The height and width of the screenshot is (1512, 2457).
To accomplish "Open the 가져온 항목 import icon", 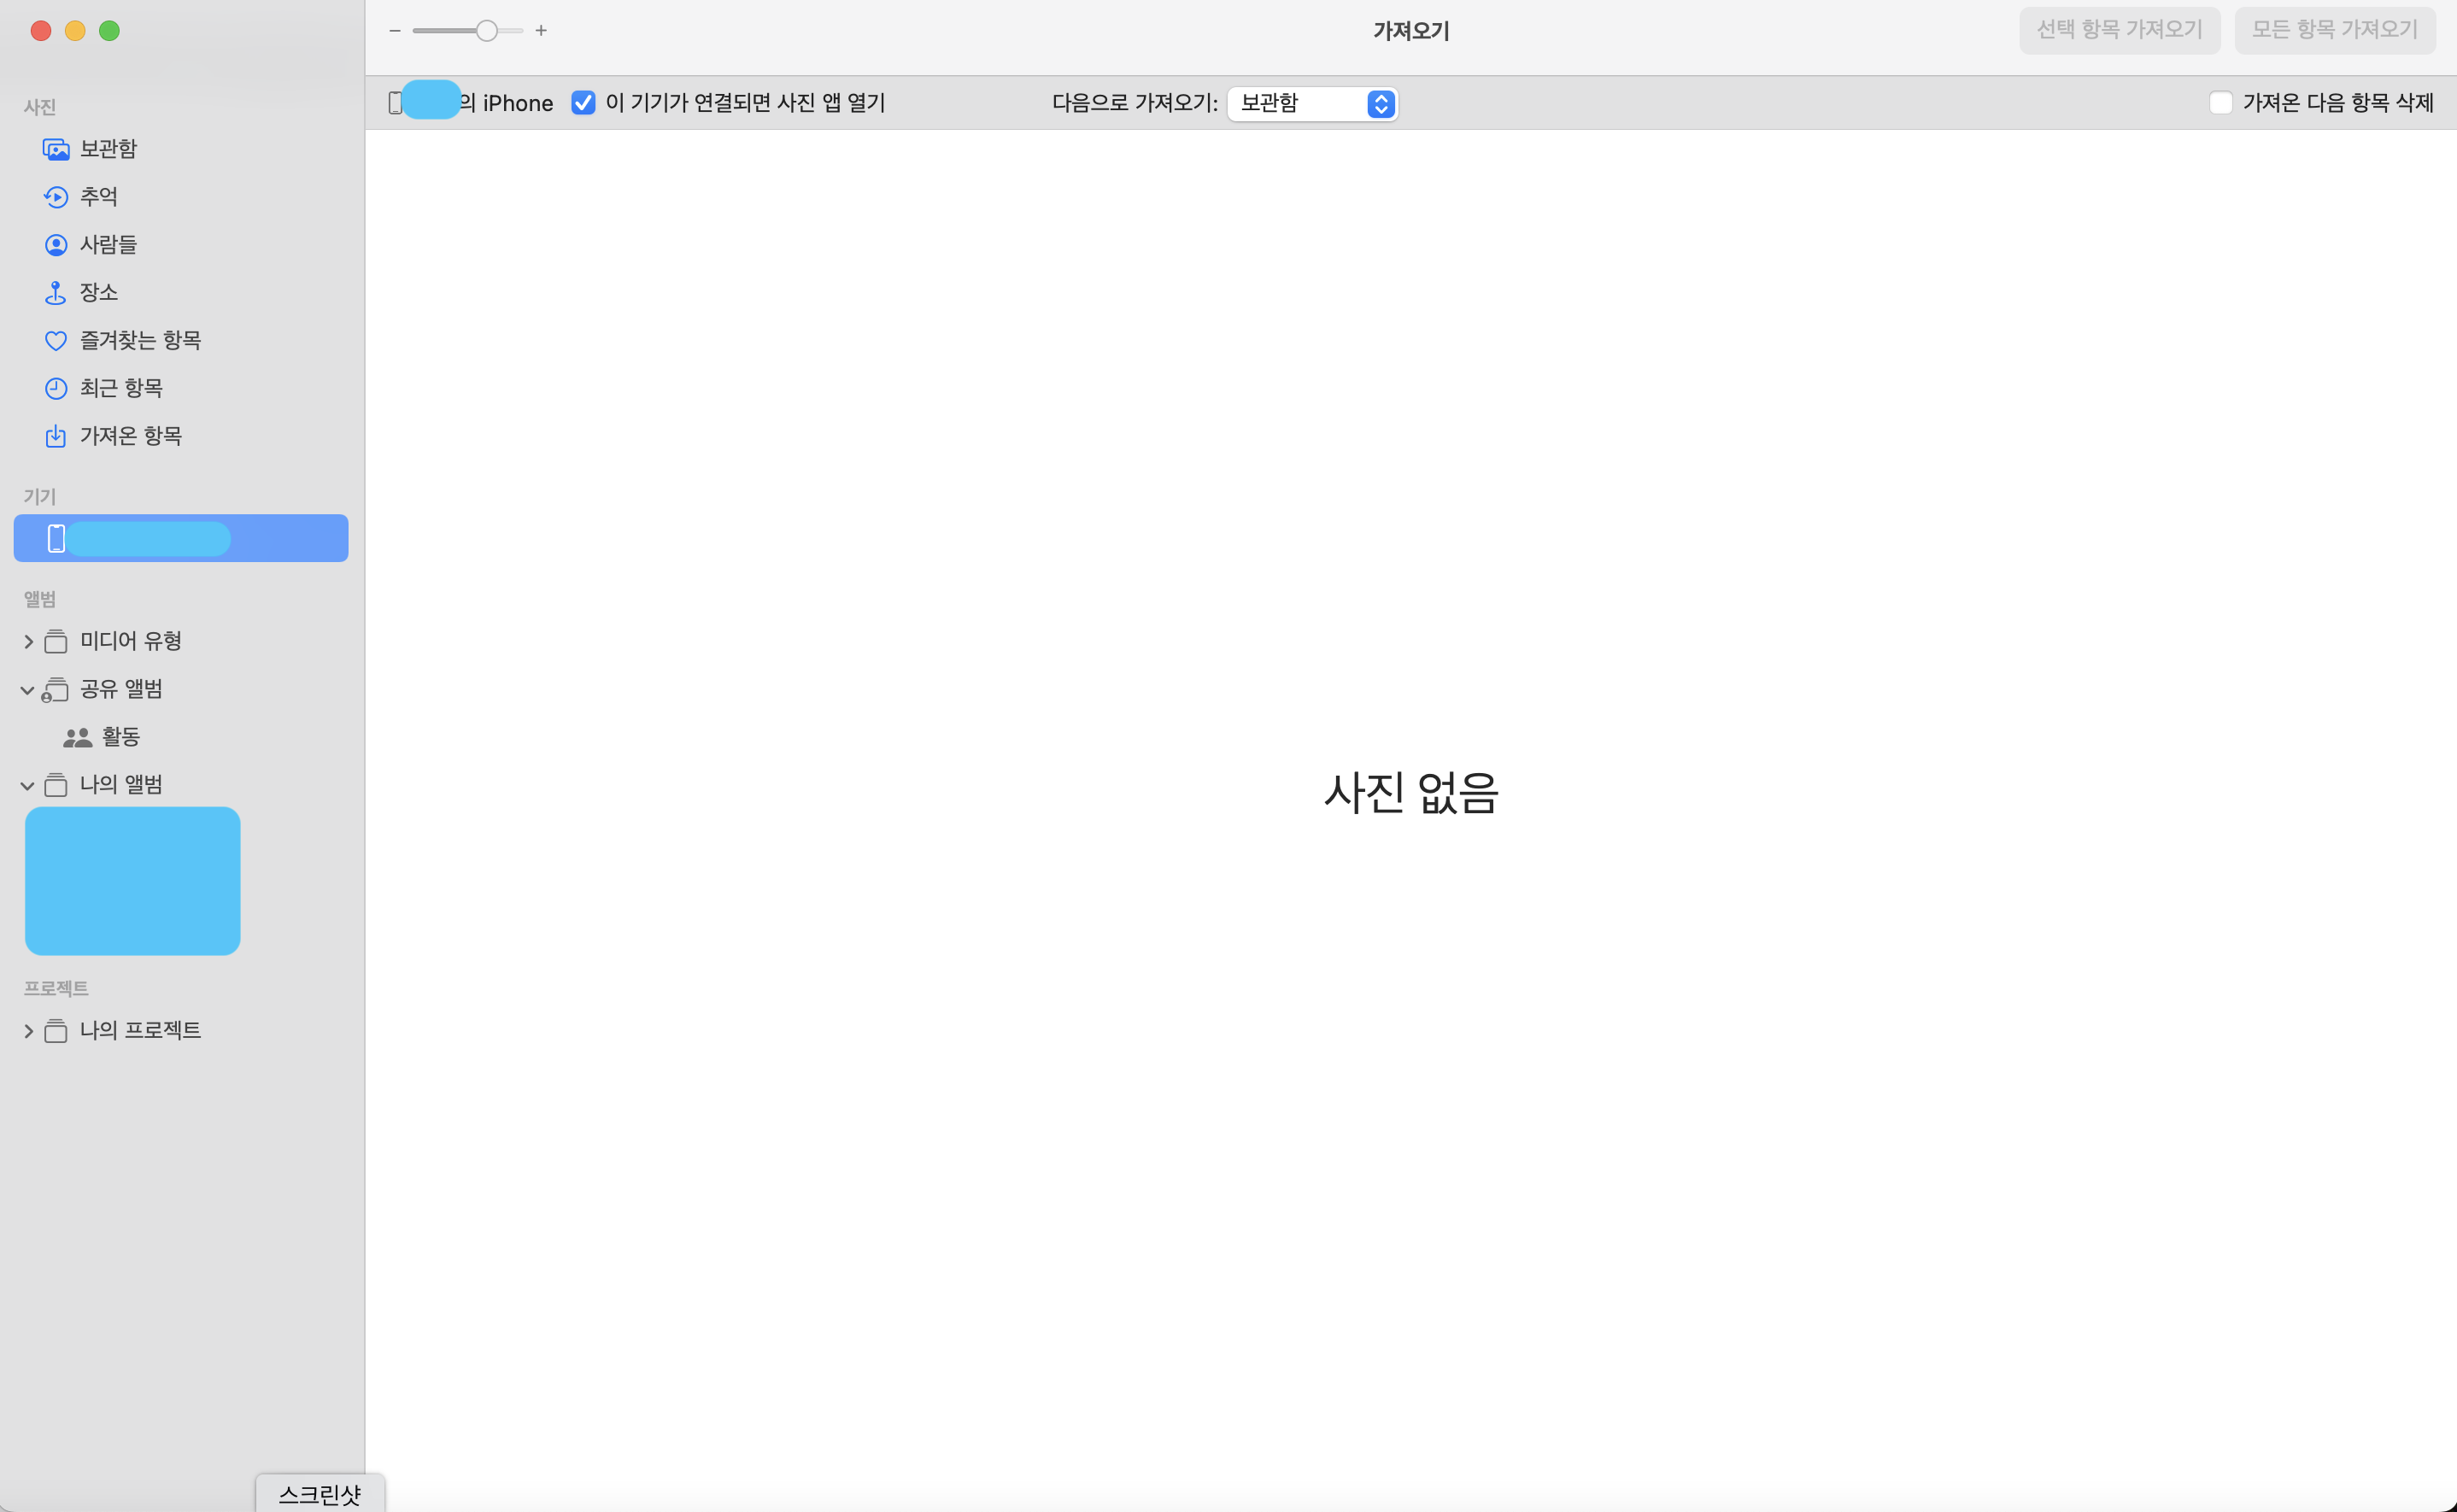I will (x=56, y=436).
